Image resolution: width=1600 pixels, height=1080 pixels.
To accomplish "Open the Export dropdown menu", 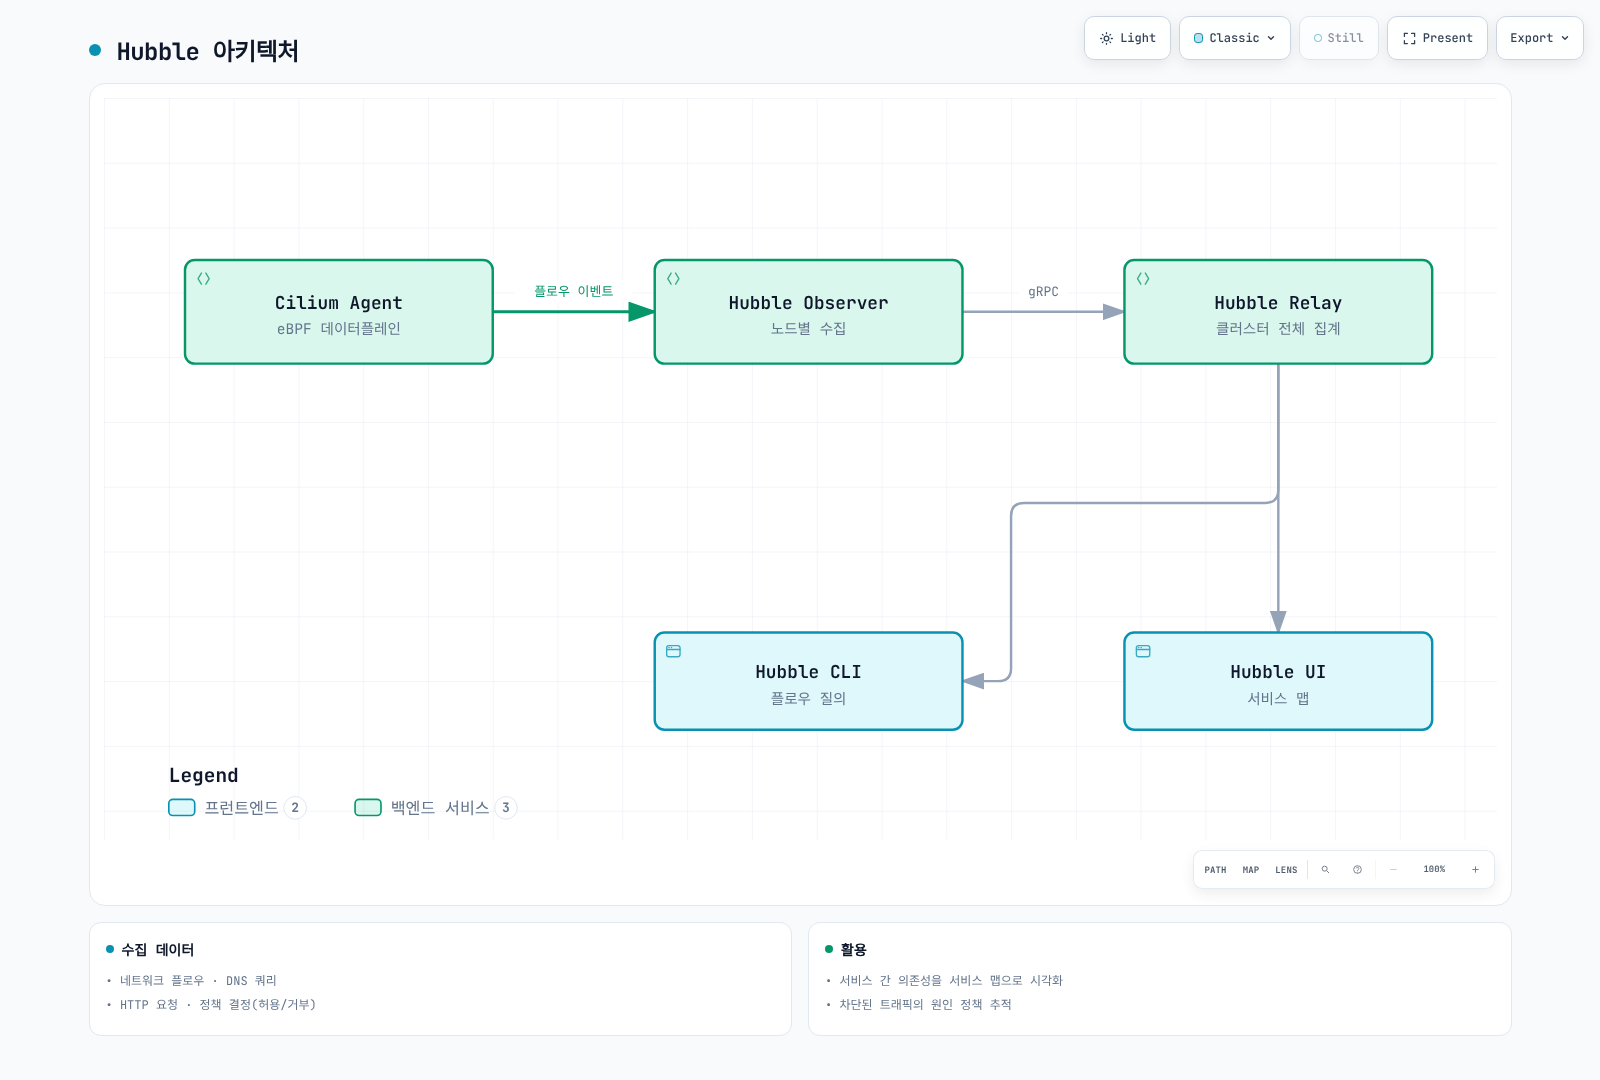I will coord(1540,38).
